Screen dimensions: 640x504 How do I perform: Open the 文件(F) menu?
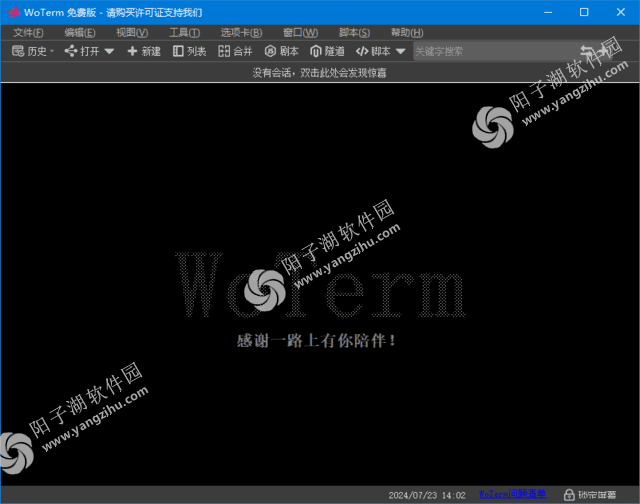28,33
